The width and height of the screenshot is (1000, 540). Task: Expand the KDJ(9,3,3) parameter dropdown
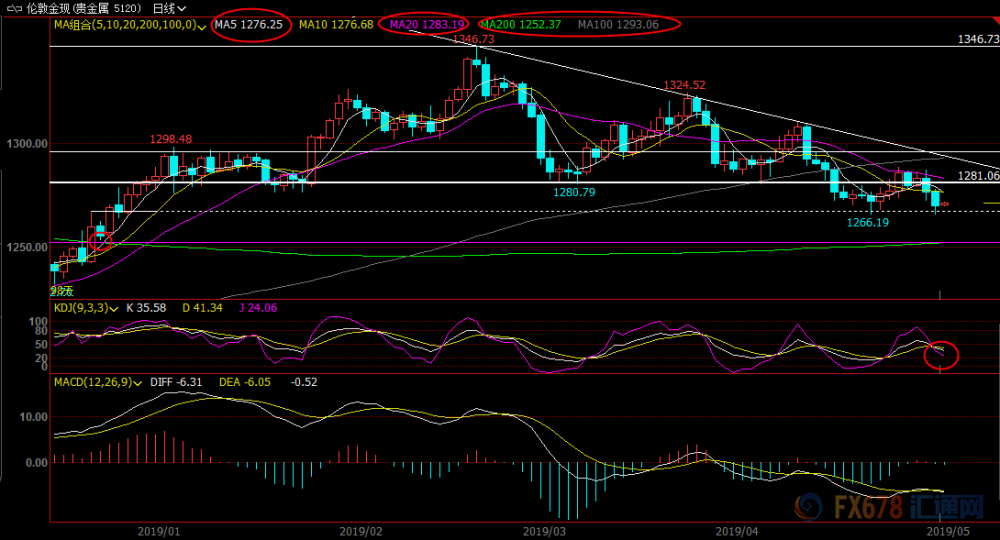(x=114, y=309)
